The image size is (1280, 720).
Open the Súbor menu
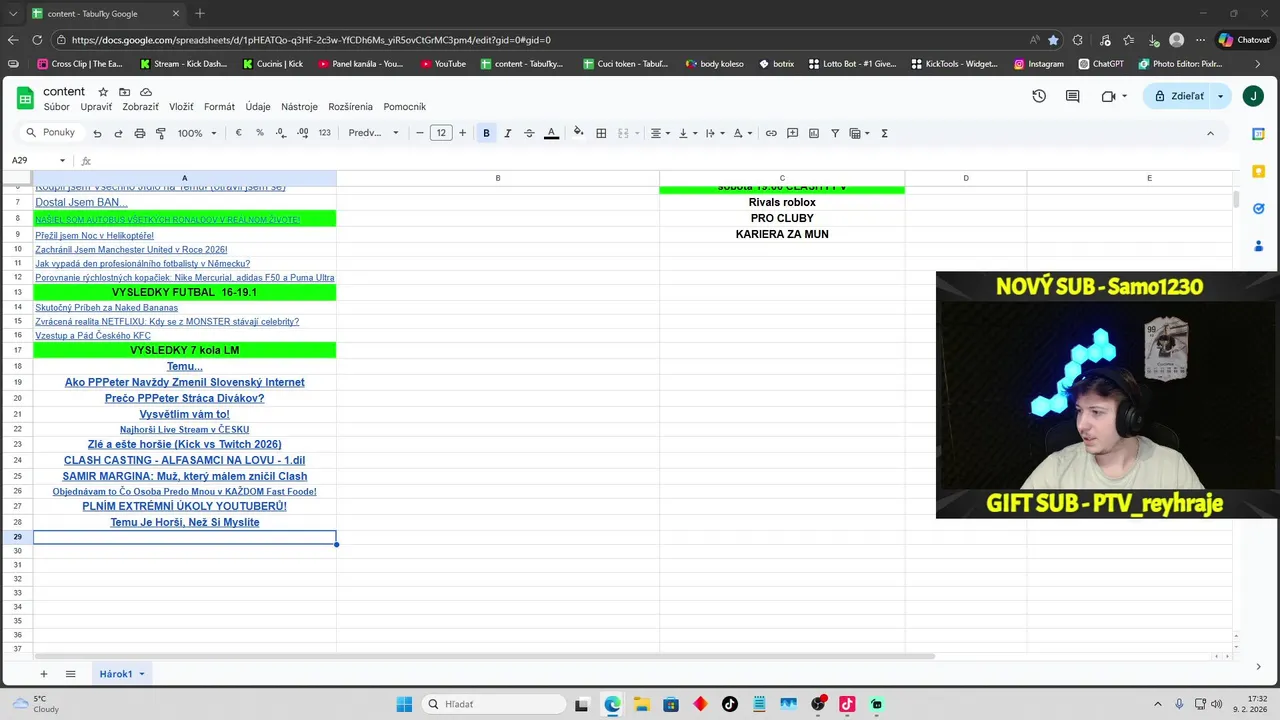click(x=56, y=107)
